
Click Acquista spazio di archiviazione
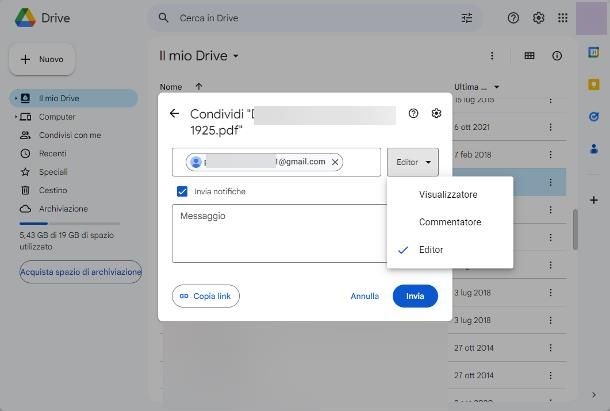(x=81, y=272)
